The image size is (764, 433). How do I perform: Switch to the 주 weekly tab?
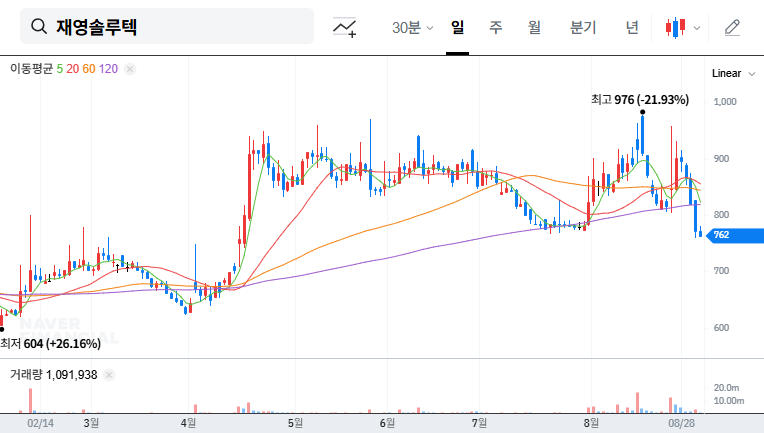click(x=496, y=27)
